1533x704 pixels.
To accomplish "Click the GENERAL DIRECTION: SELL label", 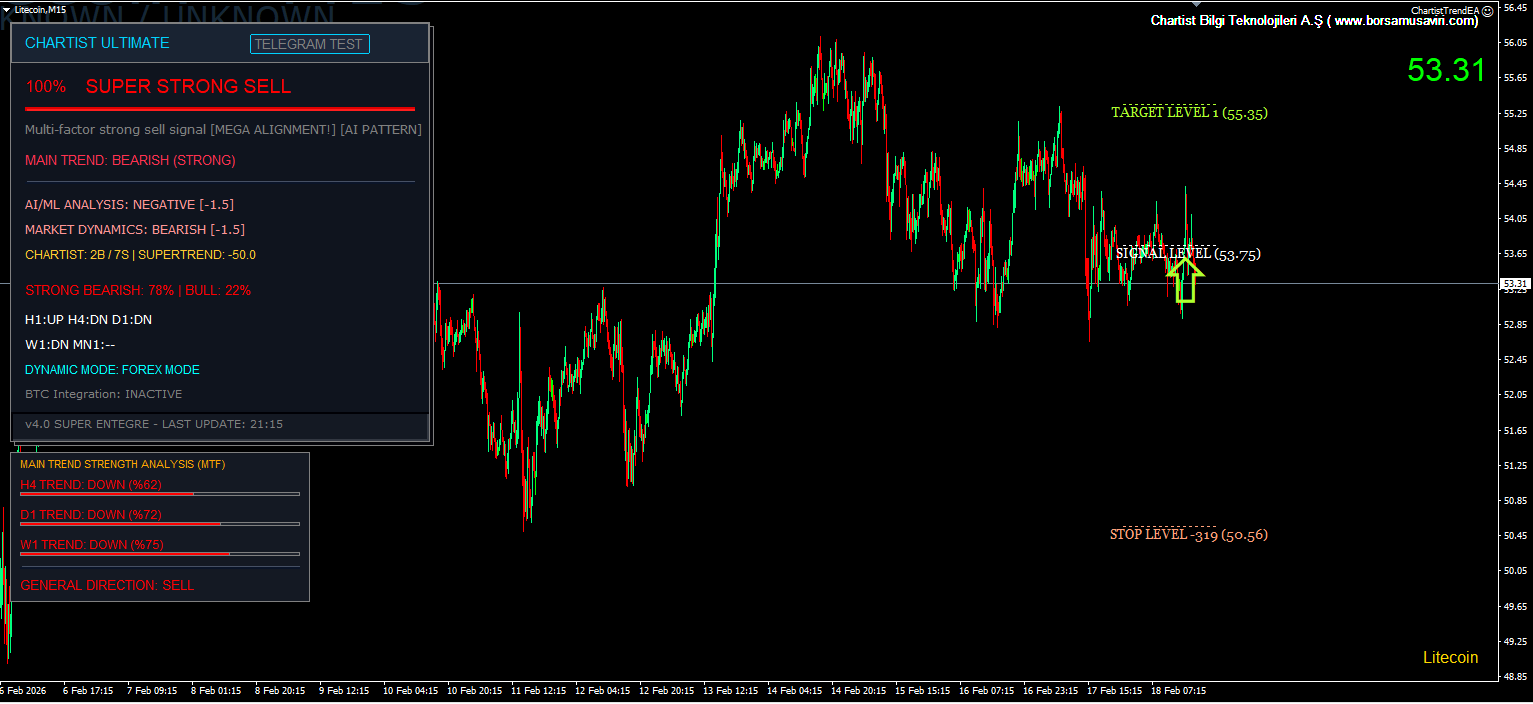I will coord(107,585).
